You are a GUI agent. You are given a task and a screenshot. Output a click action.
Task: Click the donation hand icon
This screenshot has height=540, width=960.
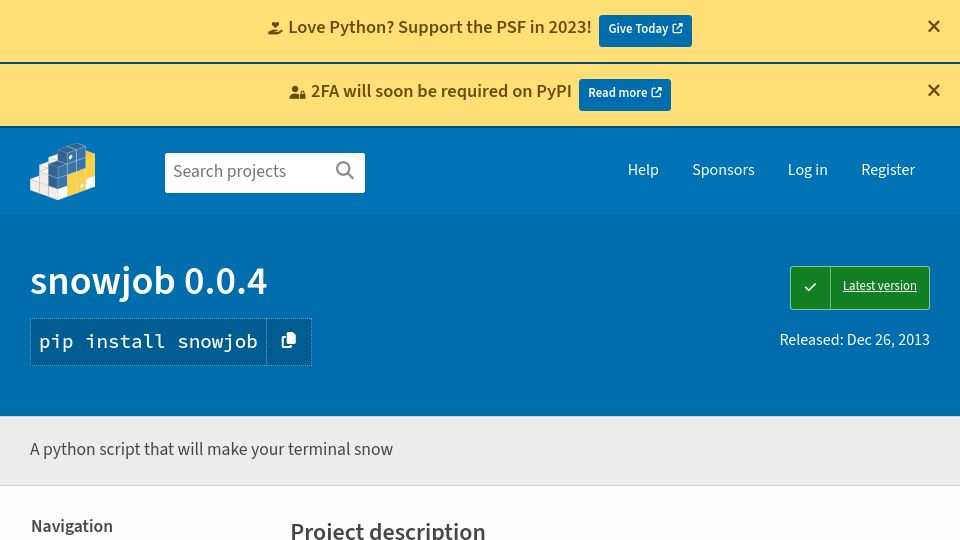coord(275,28)
